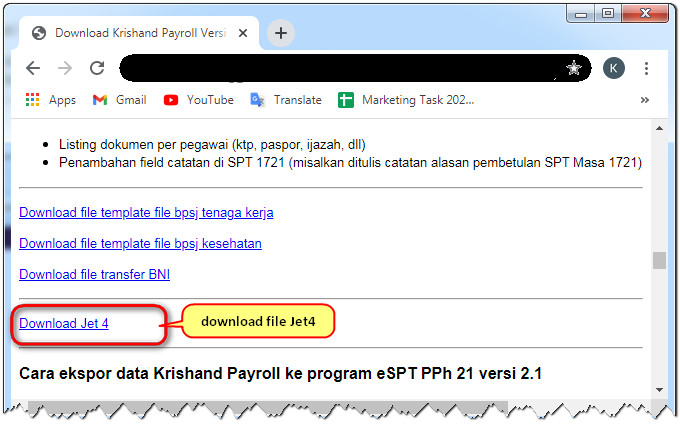Screen dimensions: 680x428
Task: Click the page scrollbar down arrow
Action: click(x=659, y=389)
